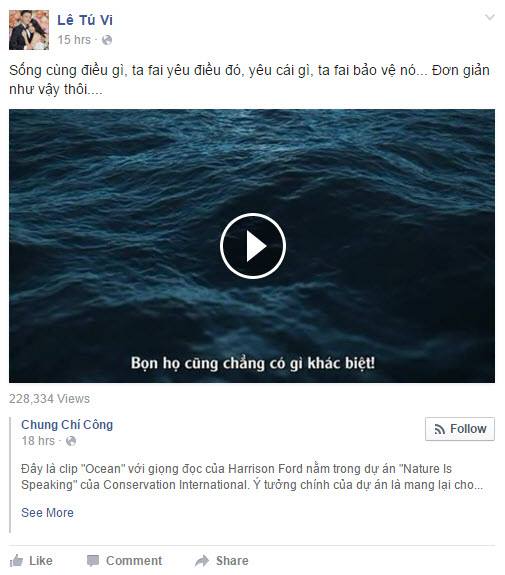Follow Chung Chí Công
505x575 pixels.
[x=460, y=429]
